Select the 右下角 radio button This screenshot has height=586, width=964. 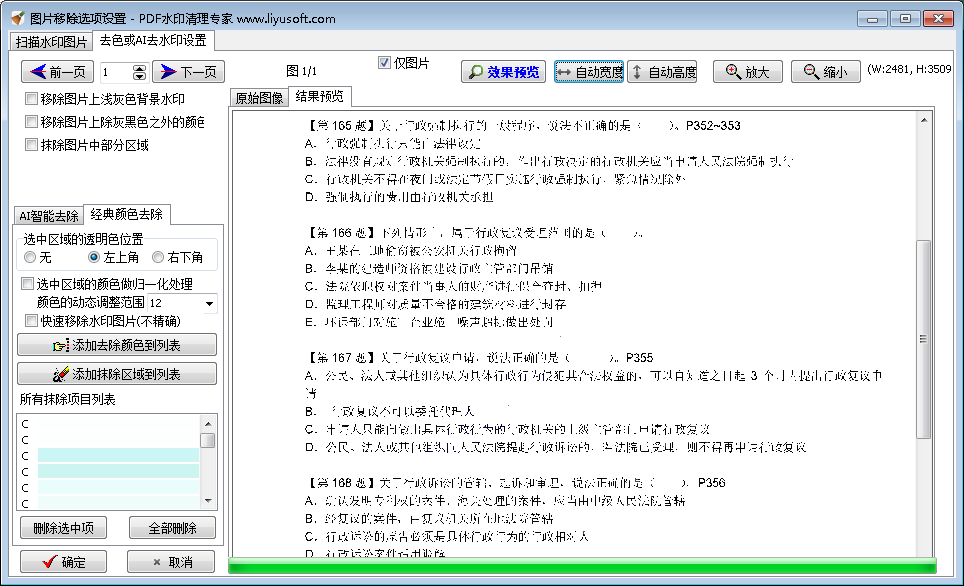[x=158, y=258]
